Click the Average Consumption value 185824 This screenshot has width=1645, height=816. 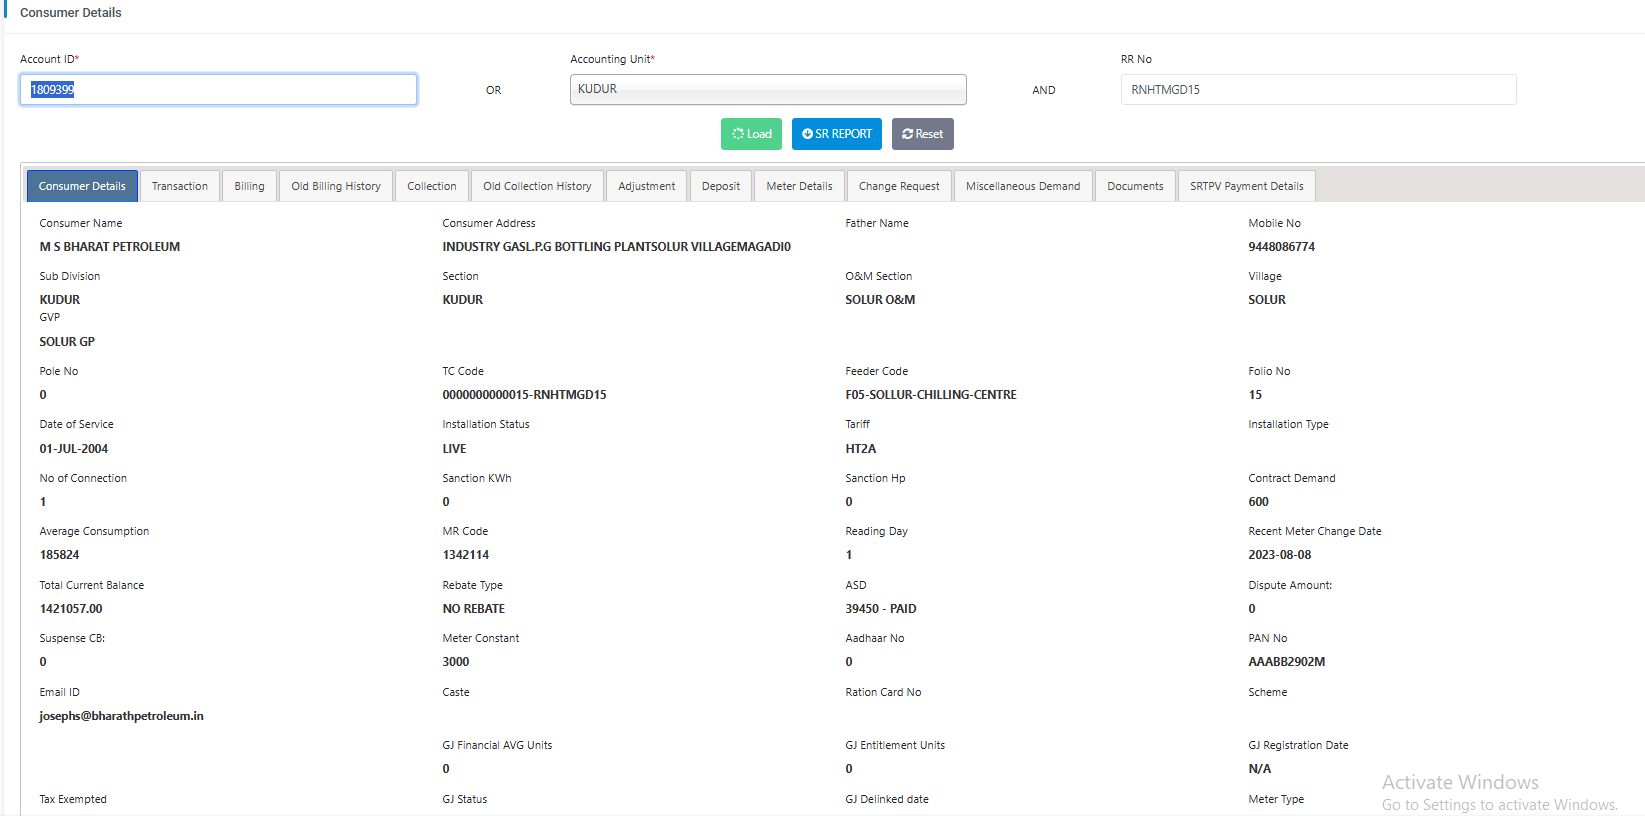59,555
